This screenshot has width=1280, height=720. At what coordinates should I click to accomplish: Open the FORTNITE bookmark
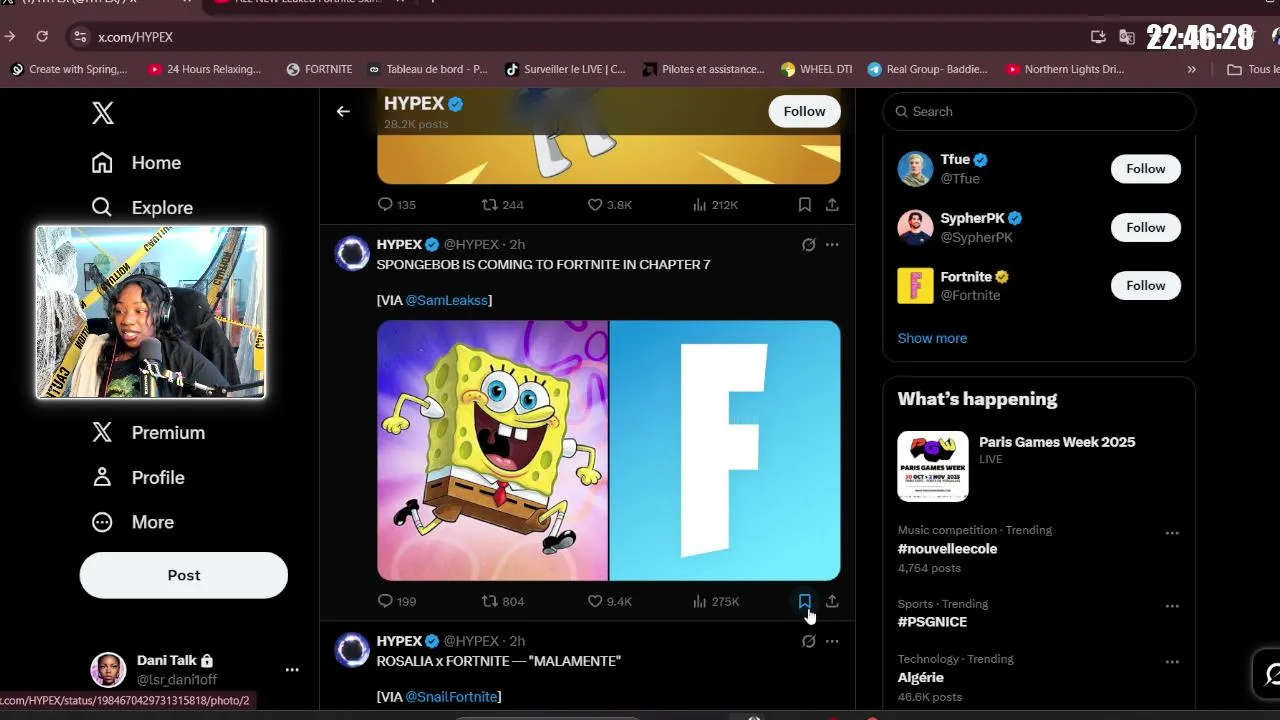[319, 69]
